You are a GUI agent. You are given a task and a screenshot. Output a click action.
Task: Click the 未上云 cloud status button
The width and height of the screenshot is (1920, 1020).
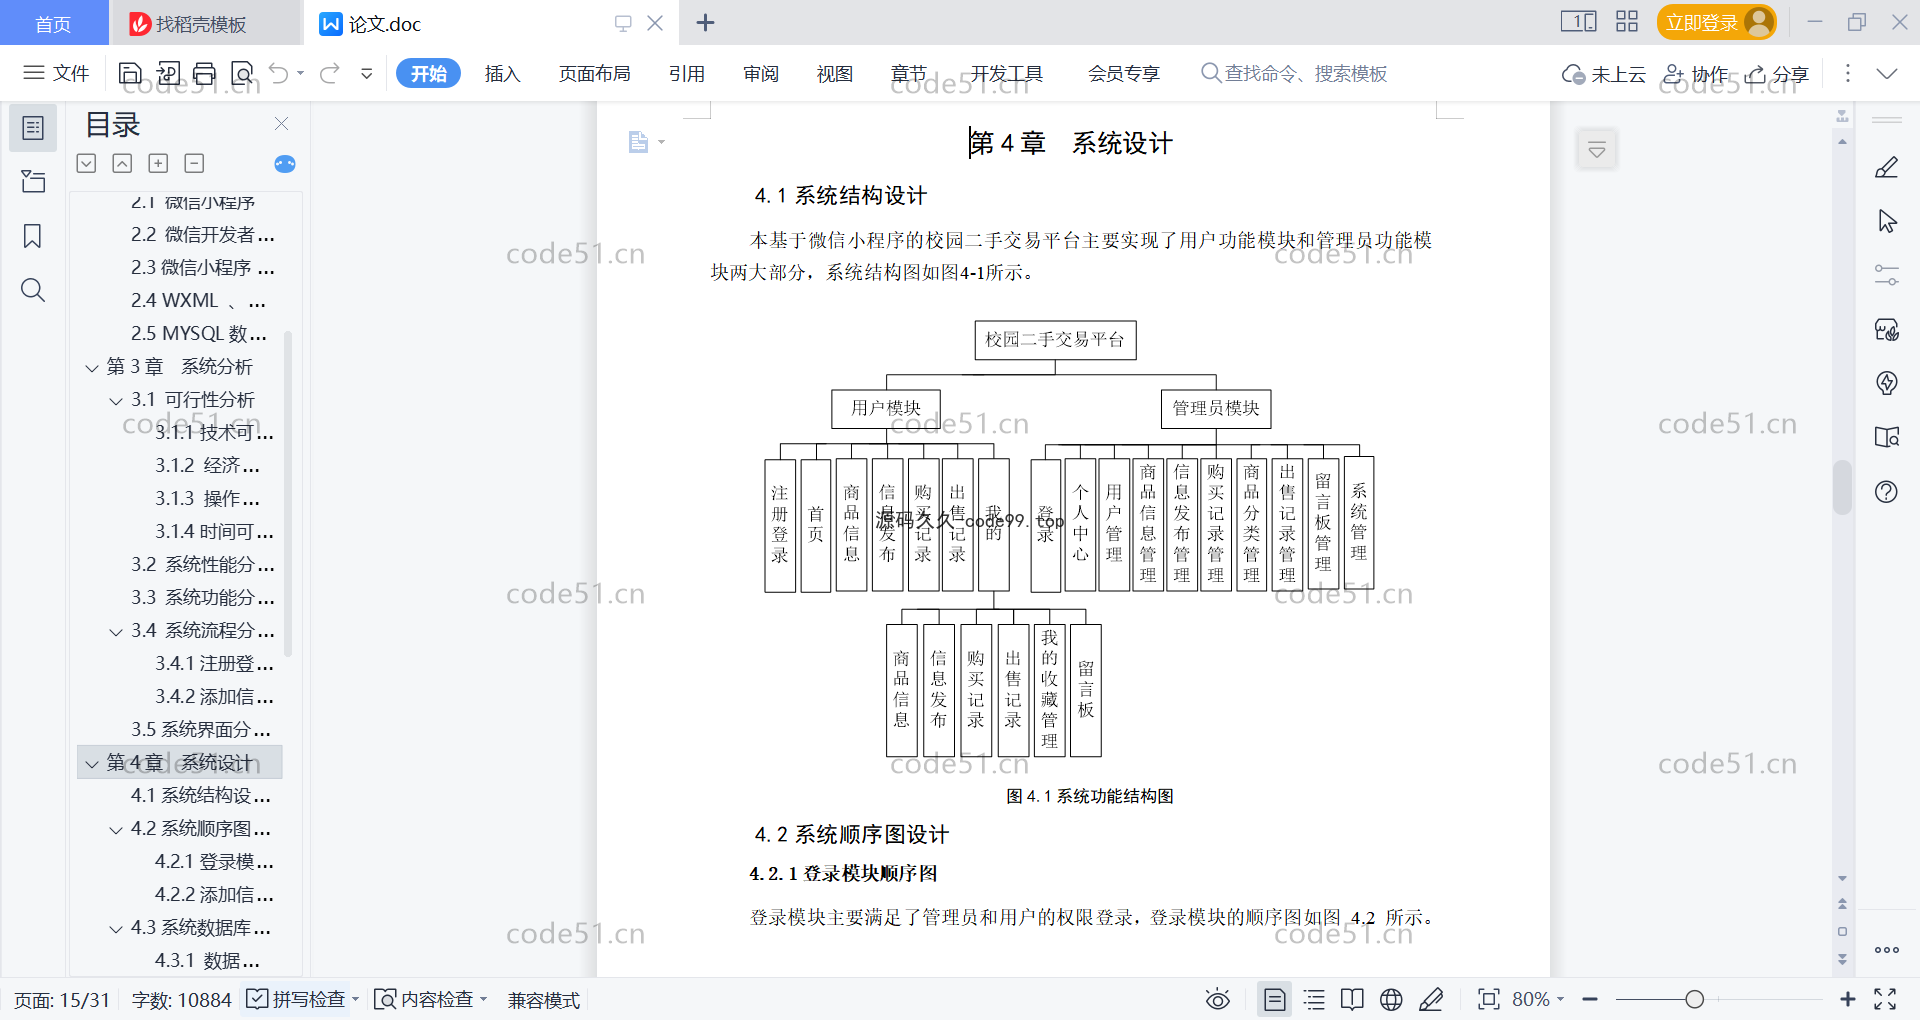coord(1604,74)
